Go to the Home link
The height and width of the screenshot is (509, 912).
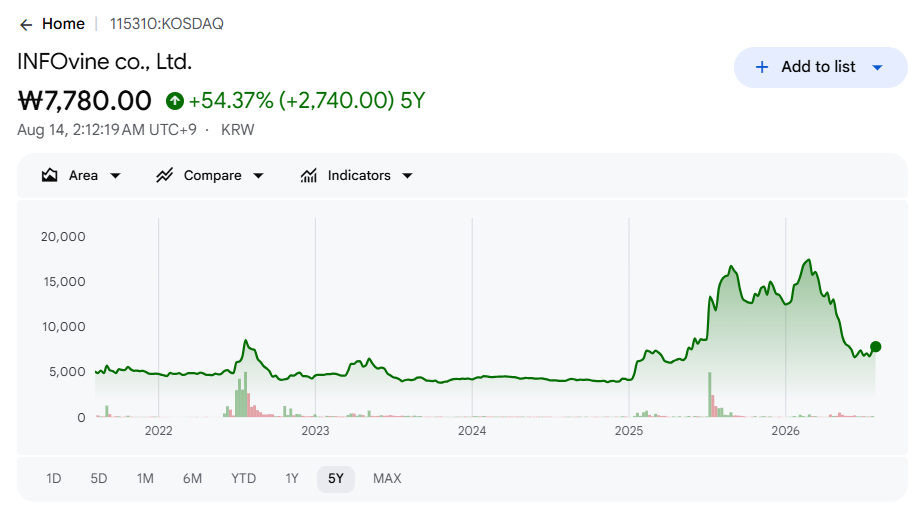[x=63, y=24]
